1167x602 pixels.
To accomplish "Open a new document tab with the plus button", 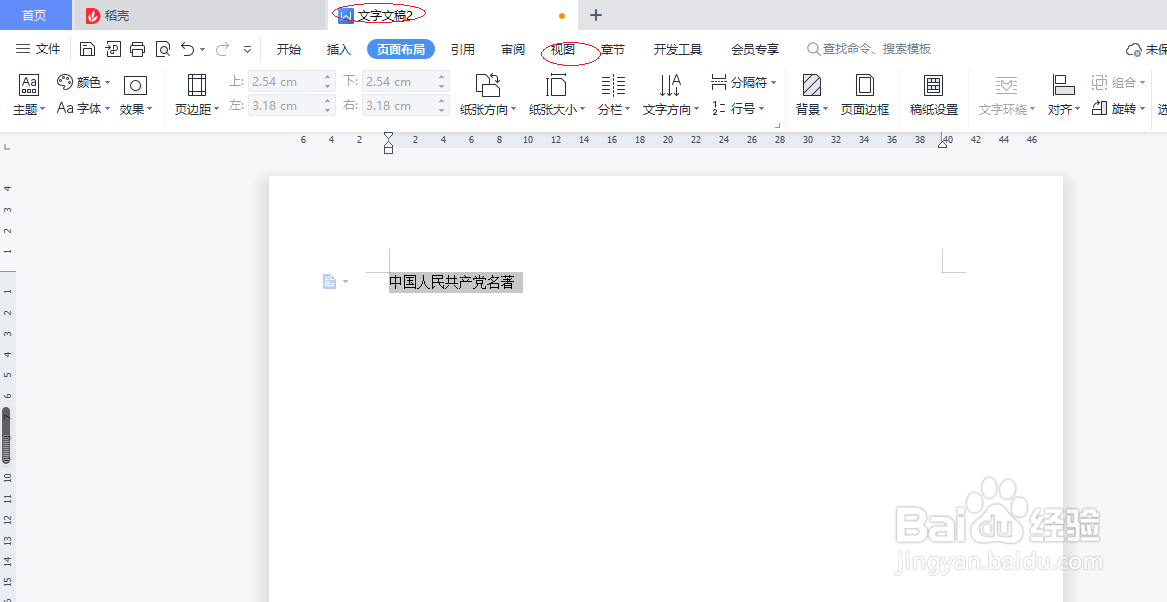I will click(x=595, y=15).
